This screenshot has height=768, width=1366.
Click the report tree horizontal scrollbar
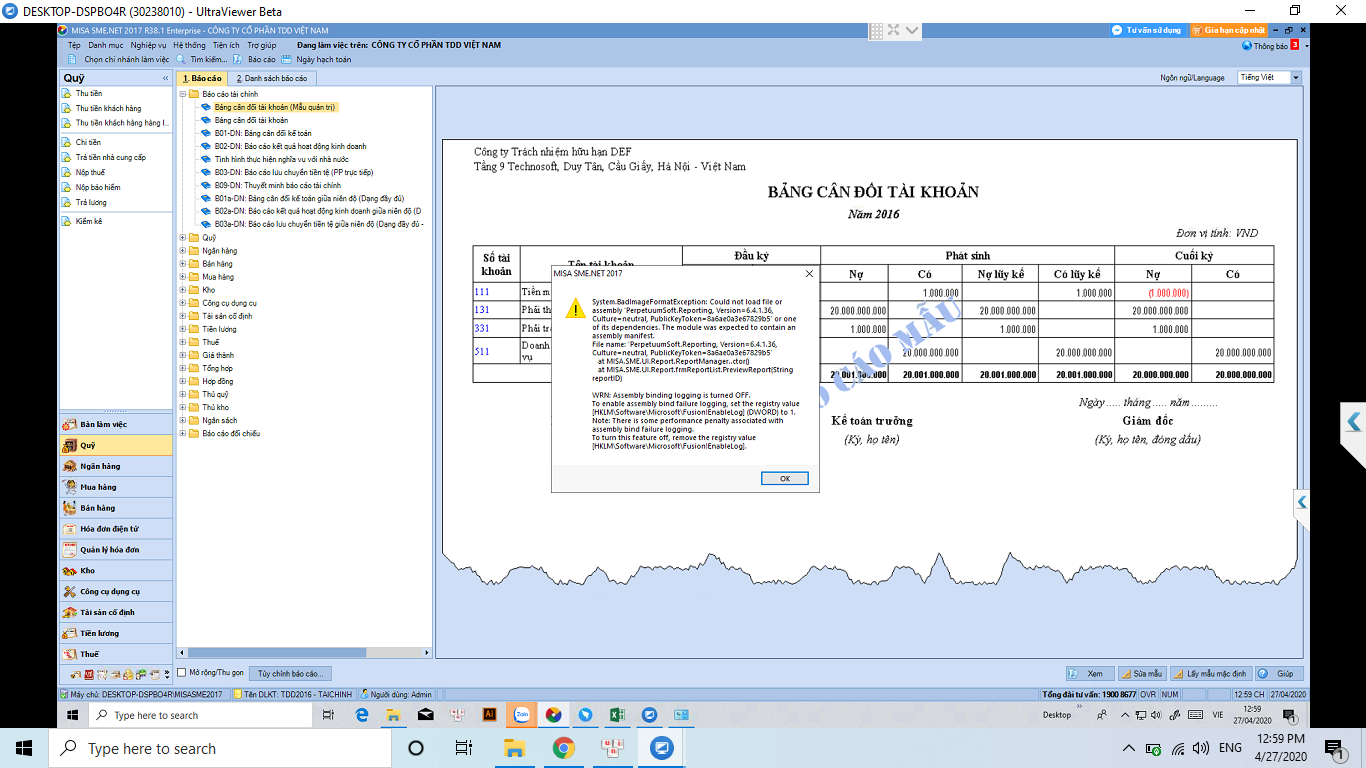click(304, 653)
